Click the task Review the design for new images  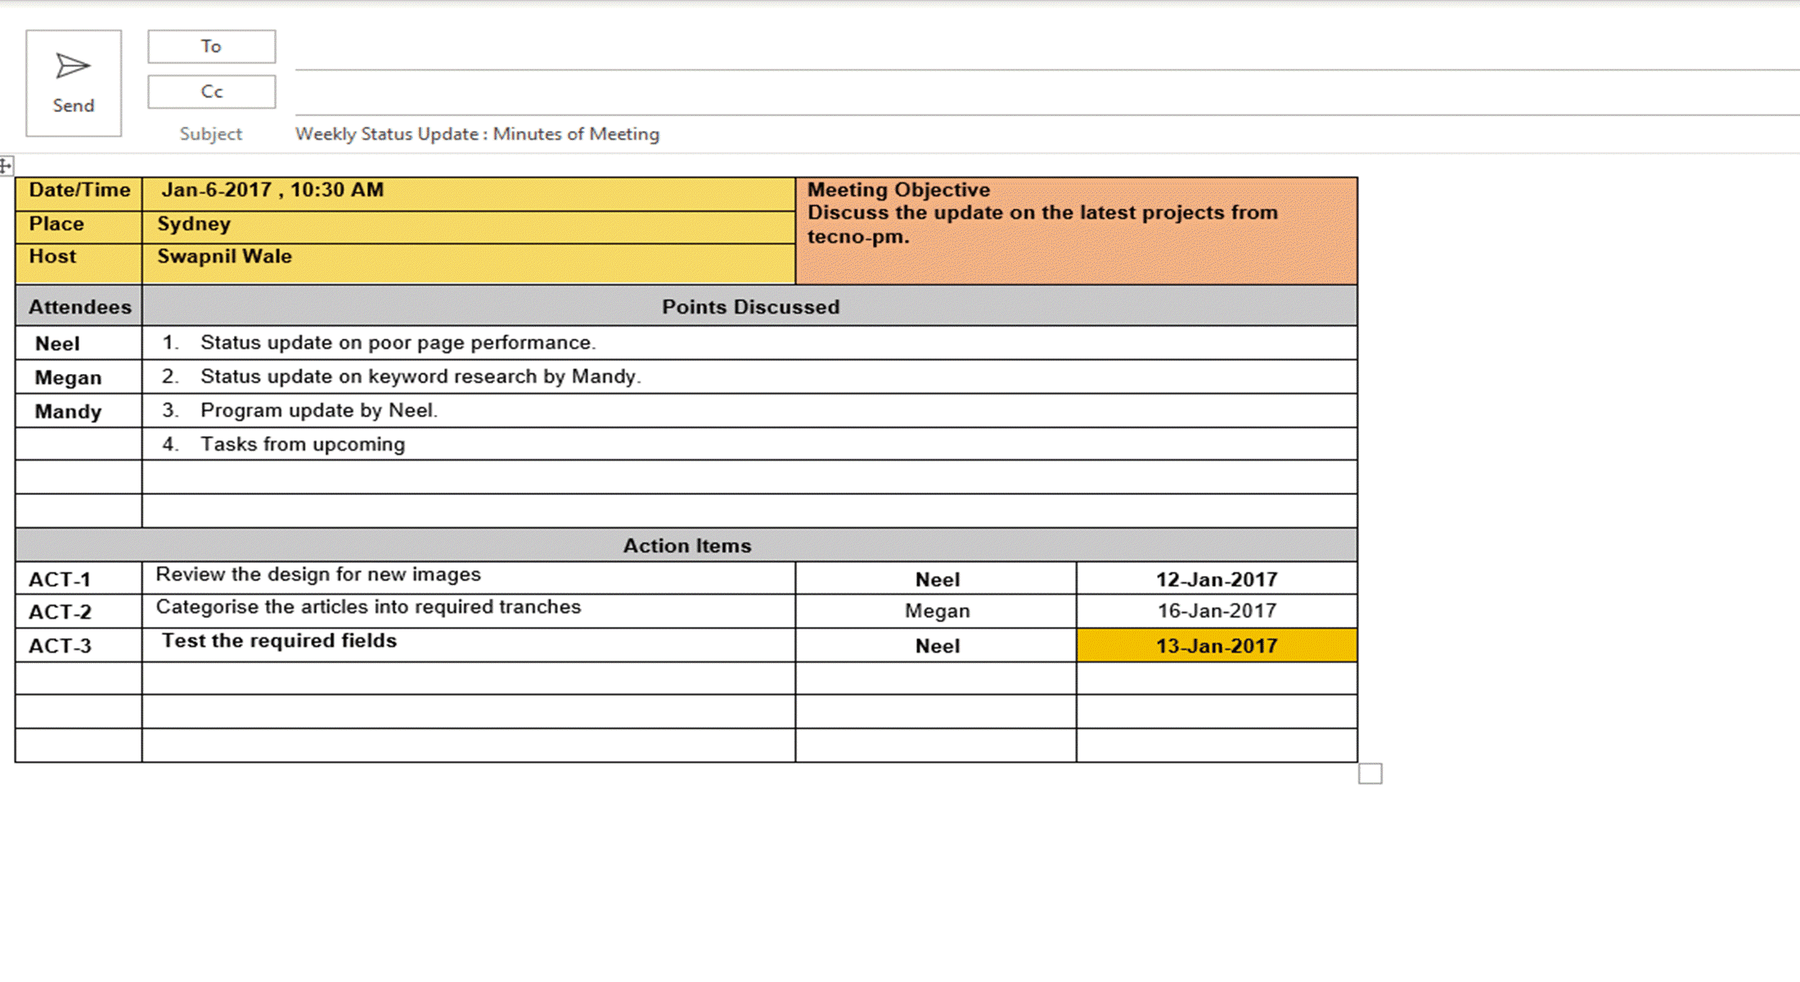(318, 574)
